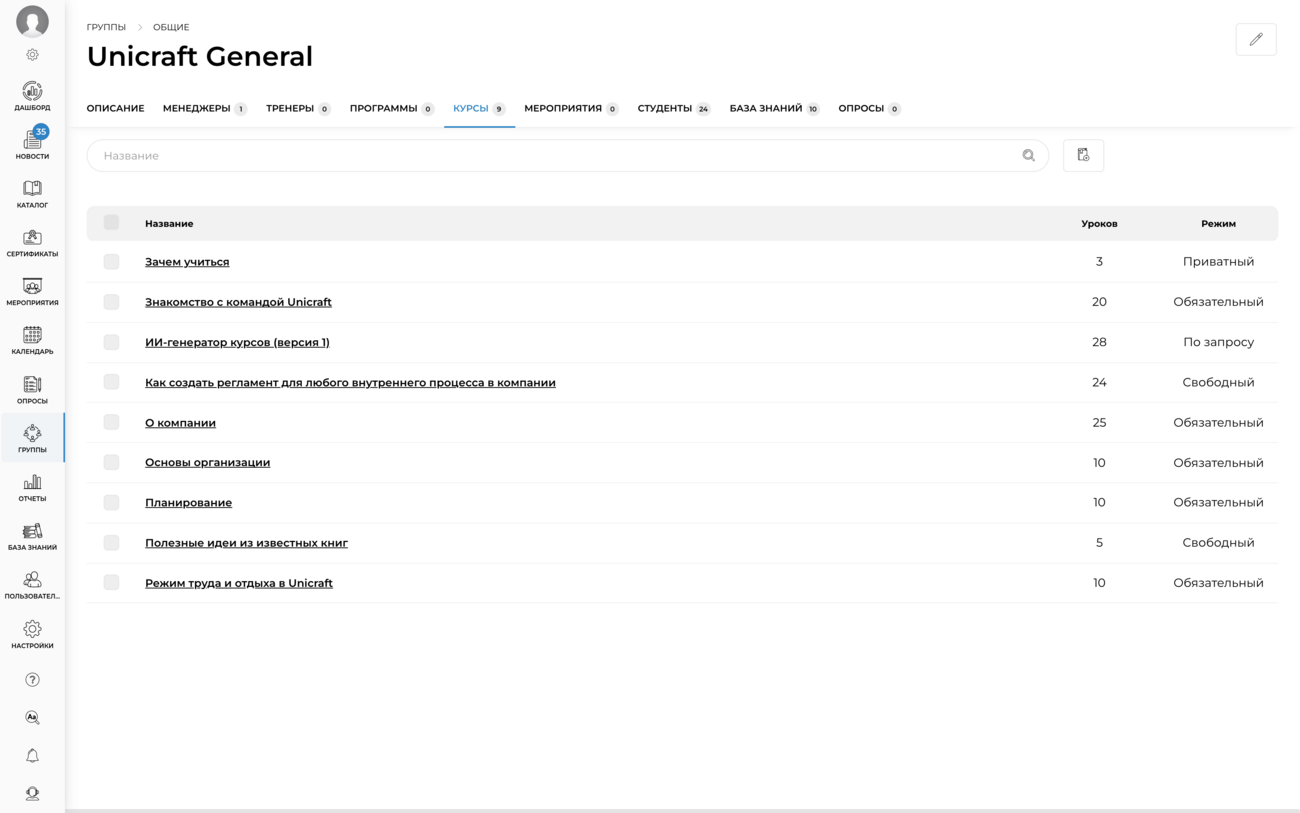Open Настройки in the sidebar
Image resolution: width=1300 pixels, height=813 pixels.
32,635
